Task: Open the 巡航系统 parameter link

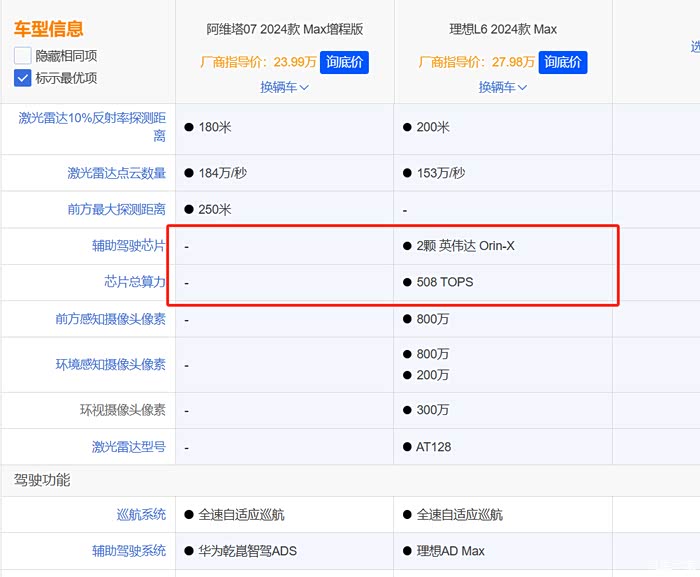Action: point(141,514)
